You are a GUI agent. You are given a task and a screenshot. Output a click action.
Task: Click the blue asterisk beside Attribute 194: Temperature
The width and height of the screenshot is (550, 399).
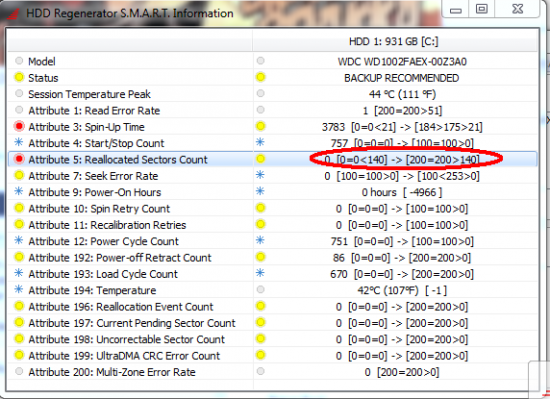19,290
